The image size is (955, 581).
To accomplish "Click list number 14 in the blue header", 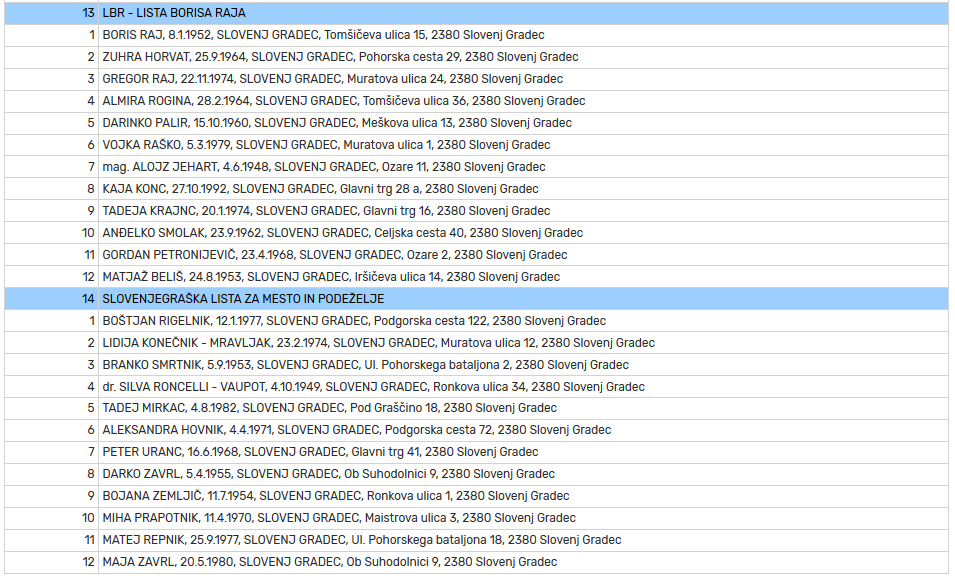I will (88, 298).
